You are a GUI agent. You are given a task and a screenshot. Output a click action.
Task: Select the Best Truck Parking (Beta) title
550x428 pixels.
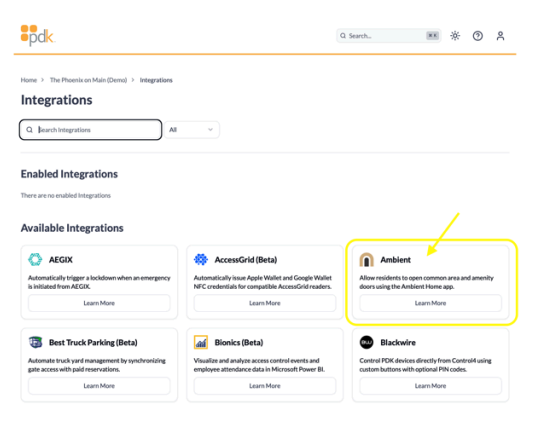(x=93, y=342)
